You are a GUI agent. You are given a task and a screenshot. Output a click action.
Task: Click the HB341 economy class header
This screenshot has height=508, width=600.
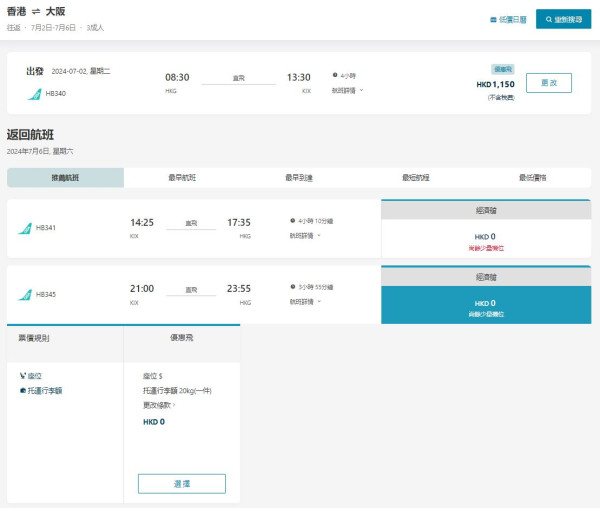click(x=486, y=210)
